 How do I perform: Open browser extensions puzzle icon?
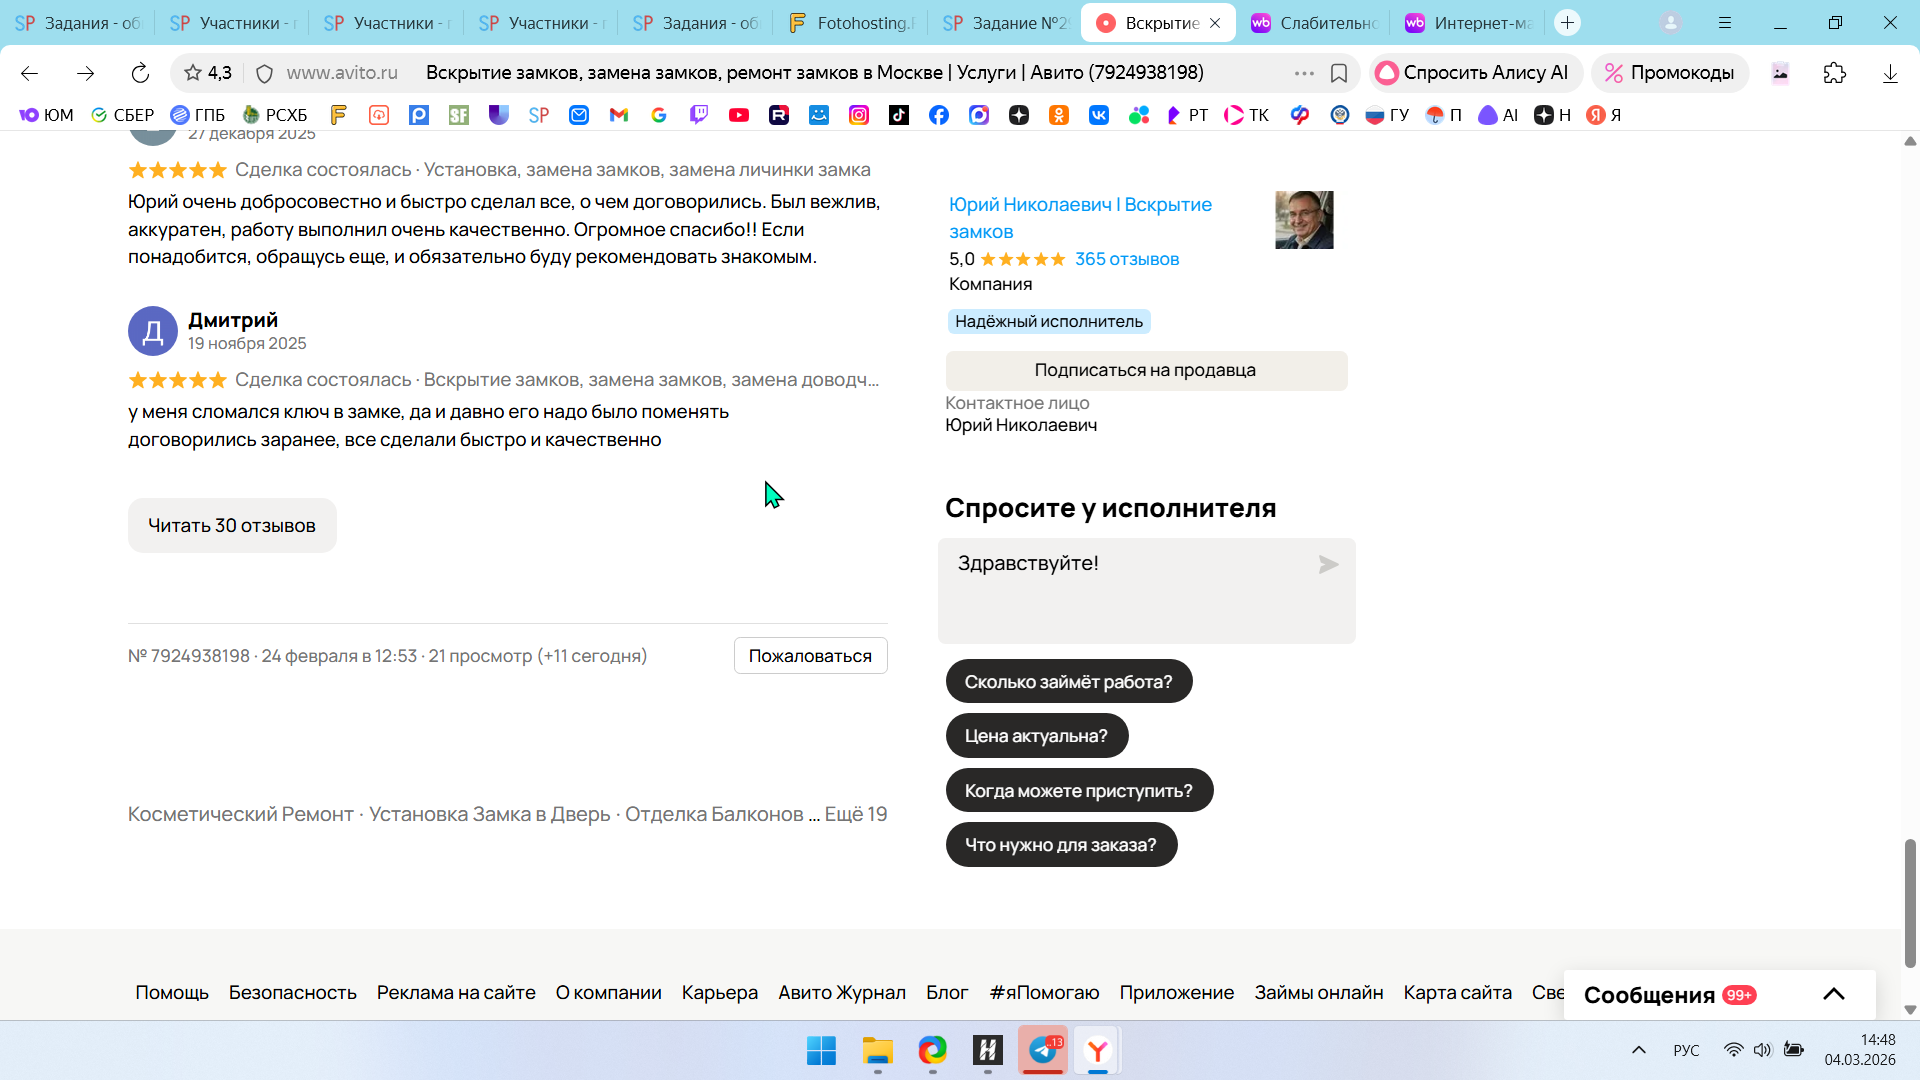pyautogui.click(x=1834, y=73)
